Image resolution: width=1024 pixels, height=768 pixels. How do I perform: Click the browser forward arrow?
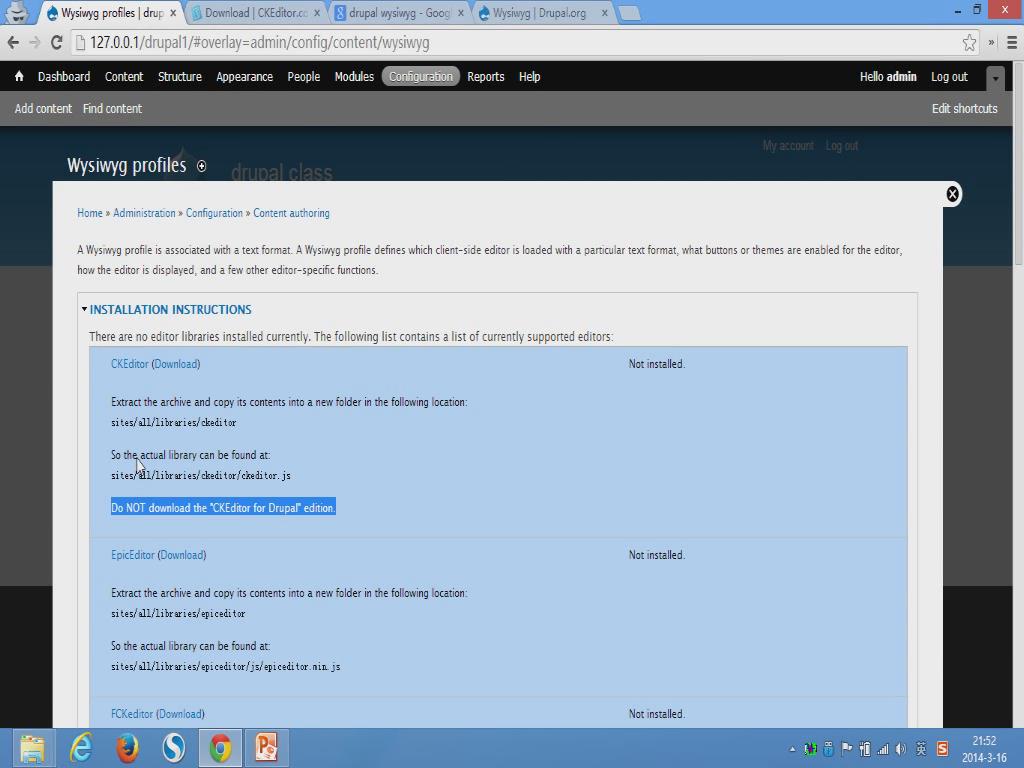point(35,42)
